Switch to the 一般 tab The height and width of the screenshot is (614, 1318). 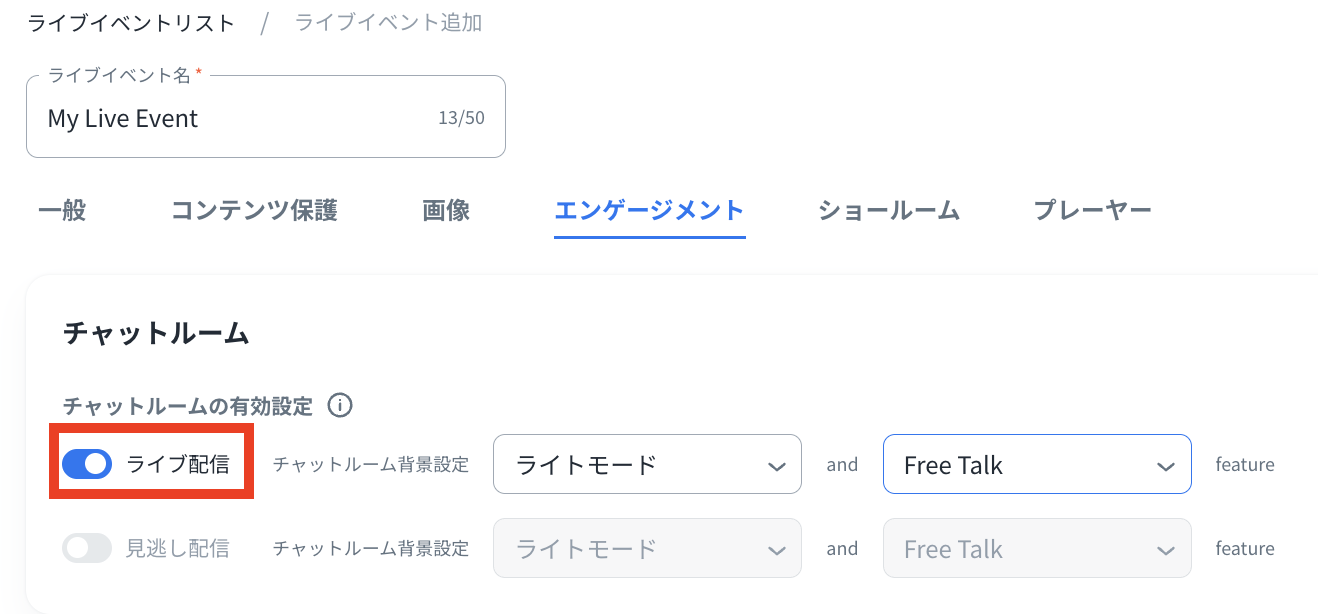click(62, 210)
